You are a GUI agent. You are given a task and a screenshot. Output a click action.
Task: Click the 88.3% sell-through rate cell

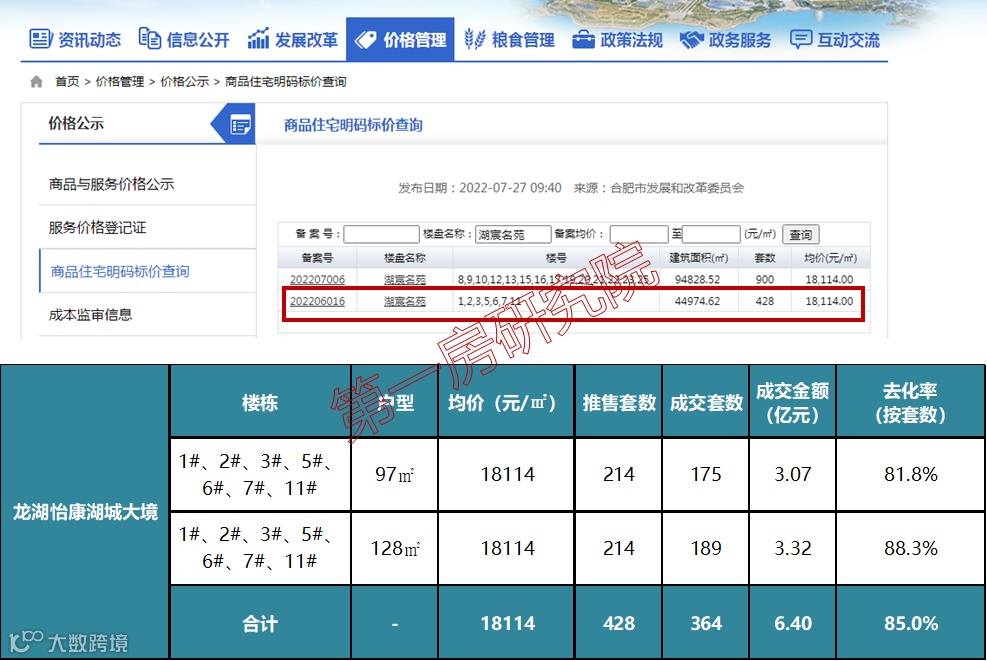910,548
